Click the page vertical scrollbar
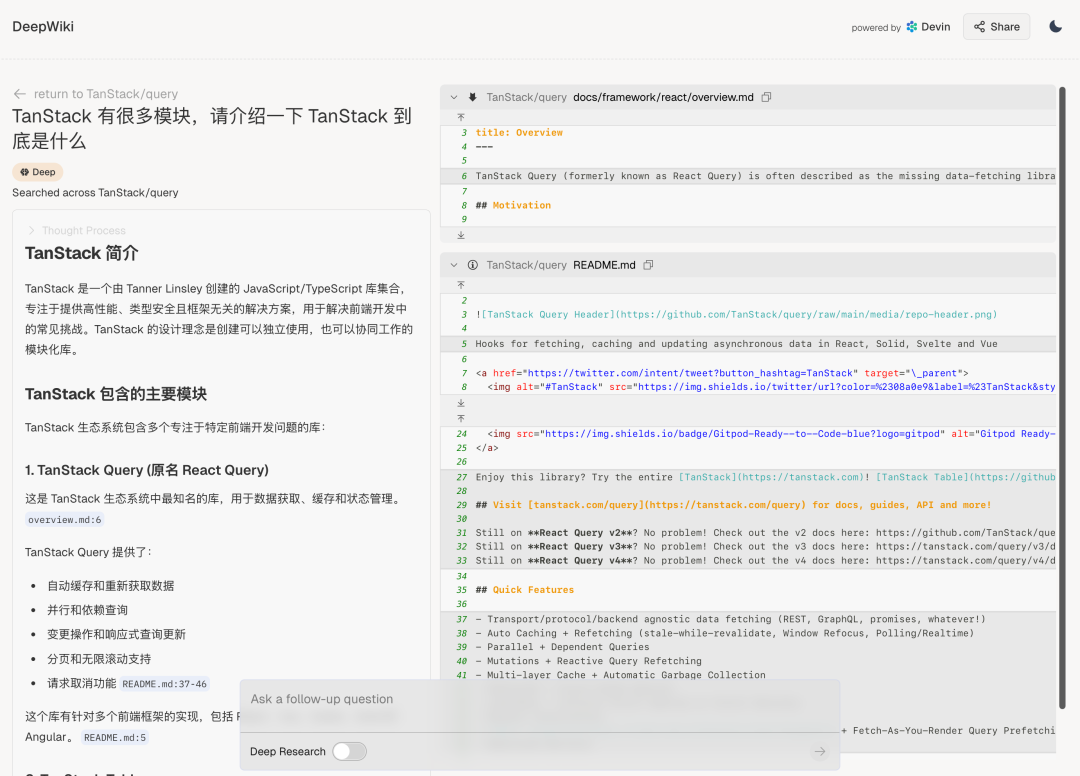This screenshot has width=1080, height=776. click(1062, 398)
